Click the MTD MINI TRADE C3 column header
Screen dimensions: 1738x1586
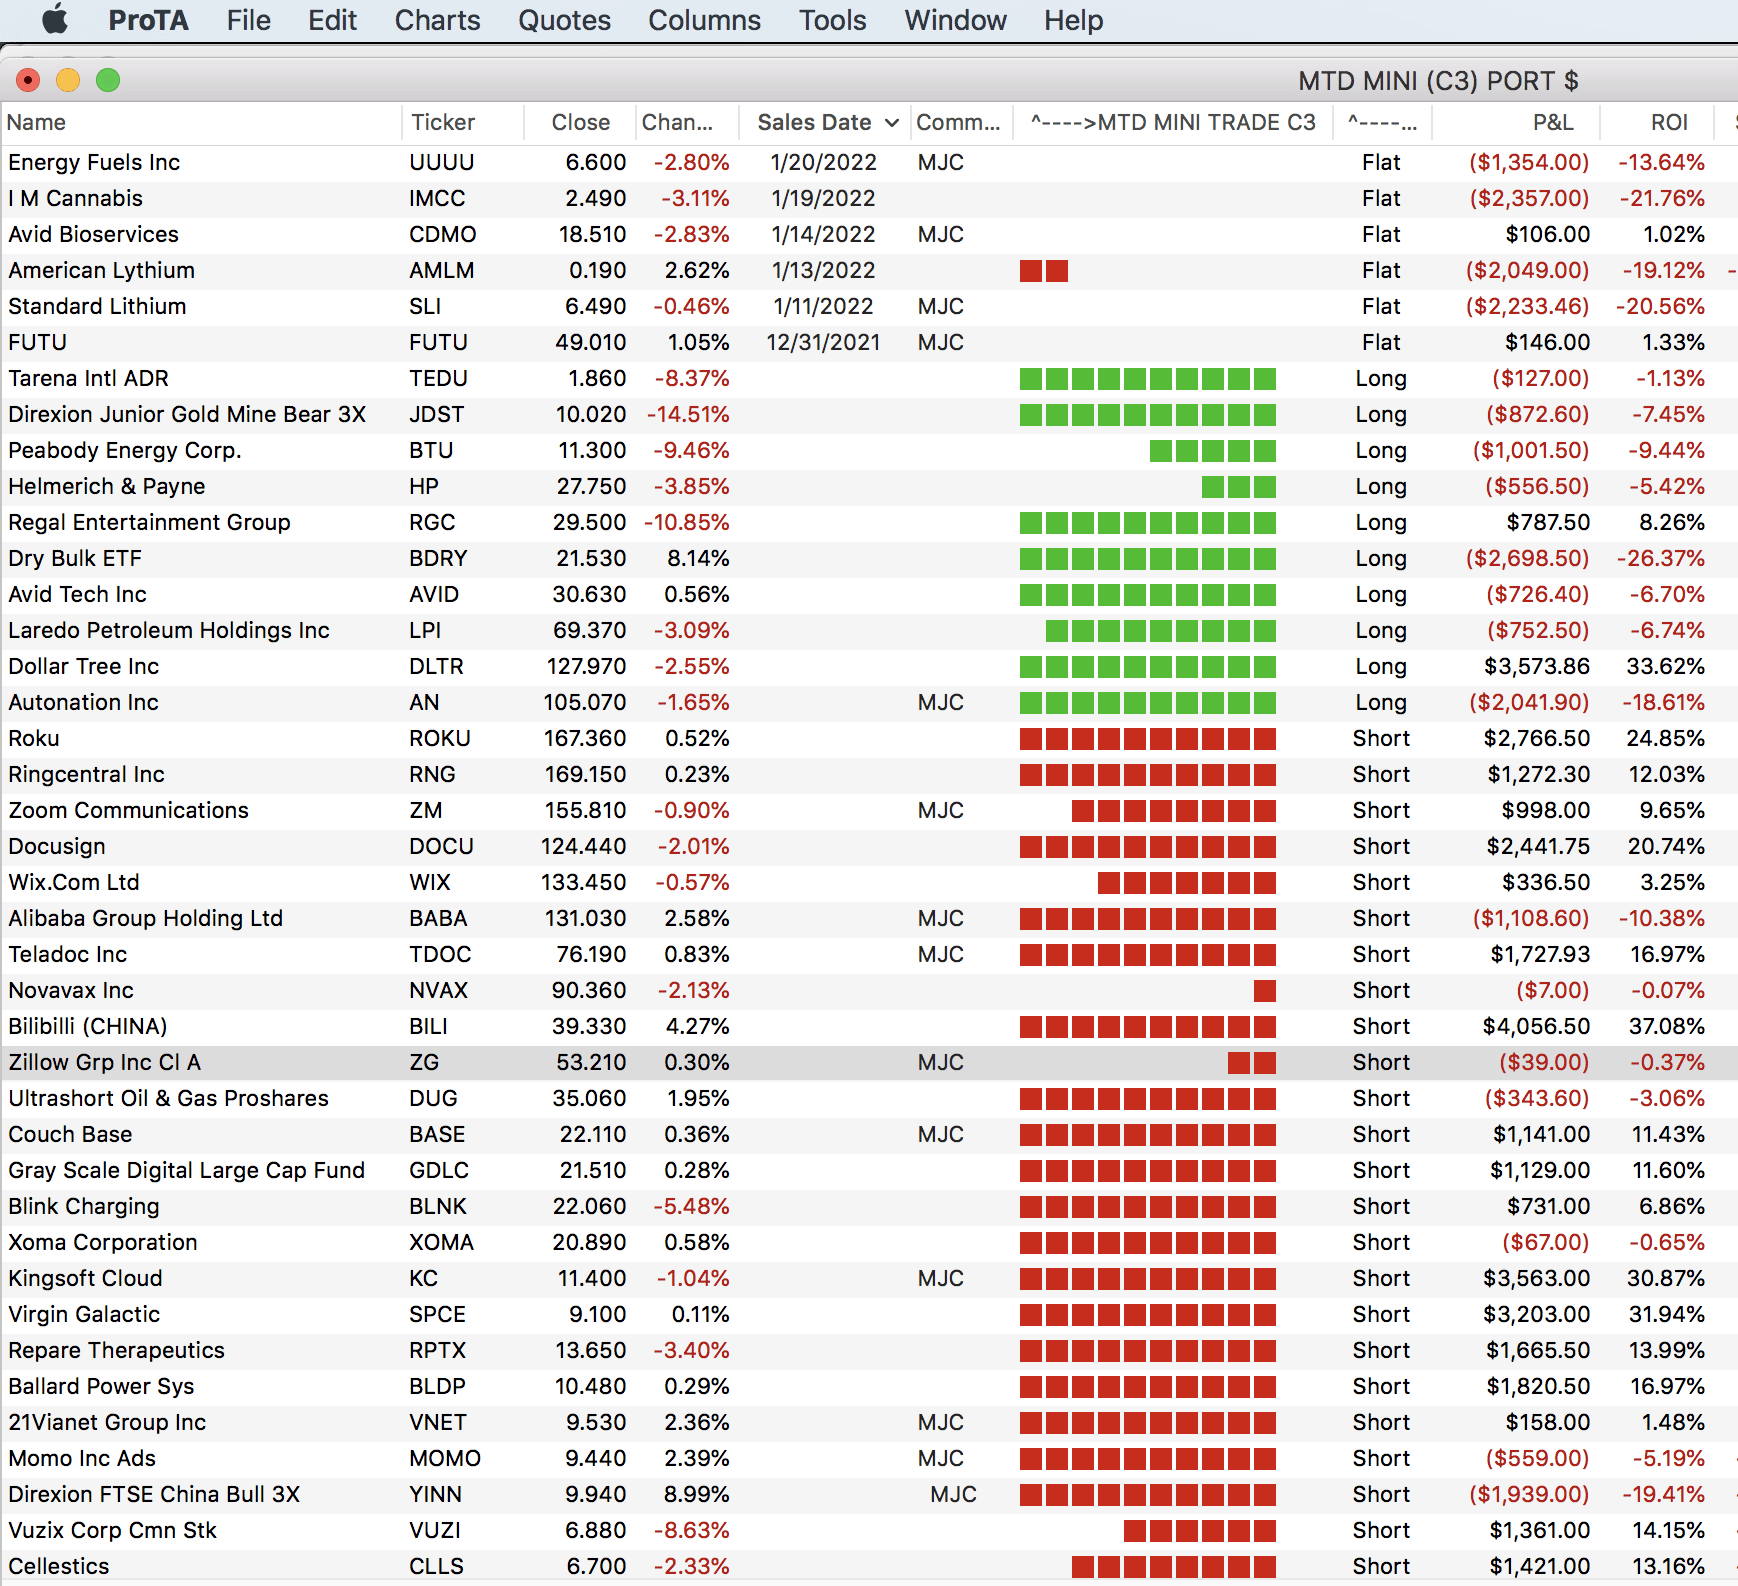click(1173, 123)
